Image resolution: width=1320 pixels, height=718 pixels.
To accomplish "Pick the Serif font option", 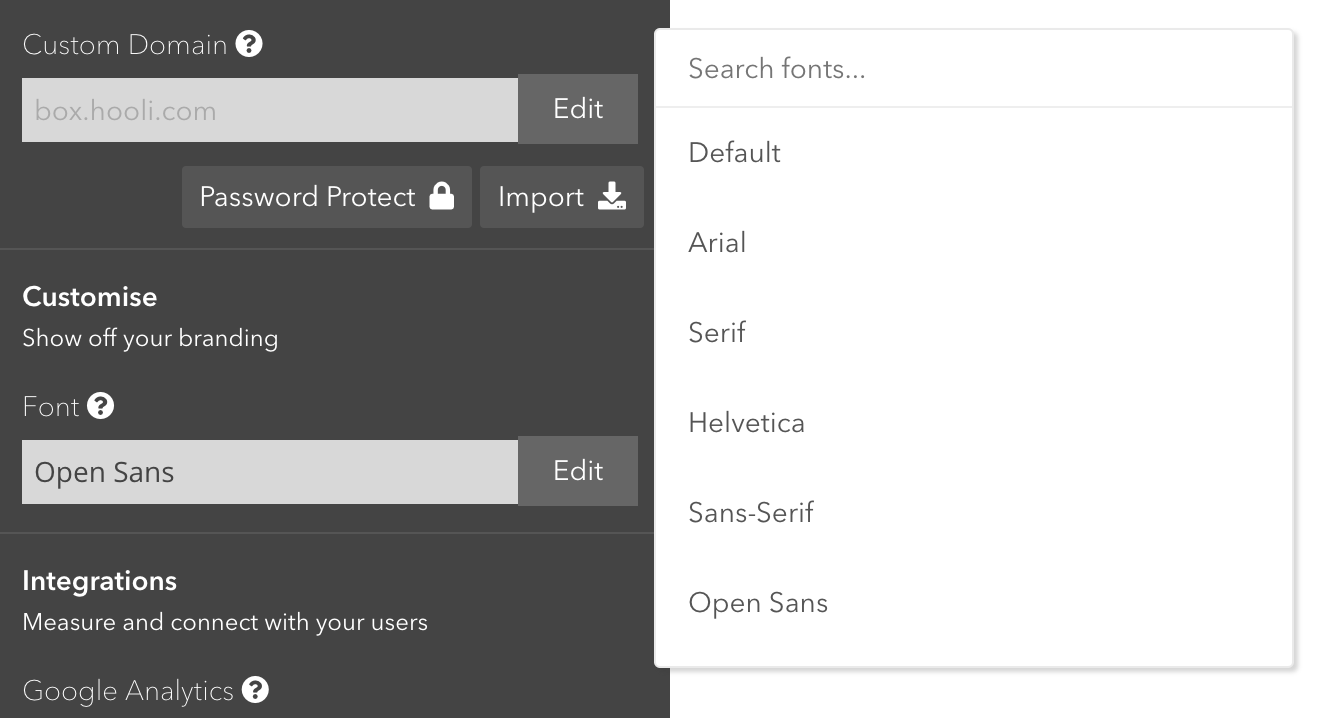I will [717, 333].
